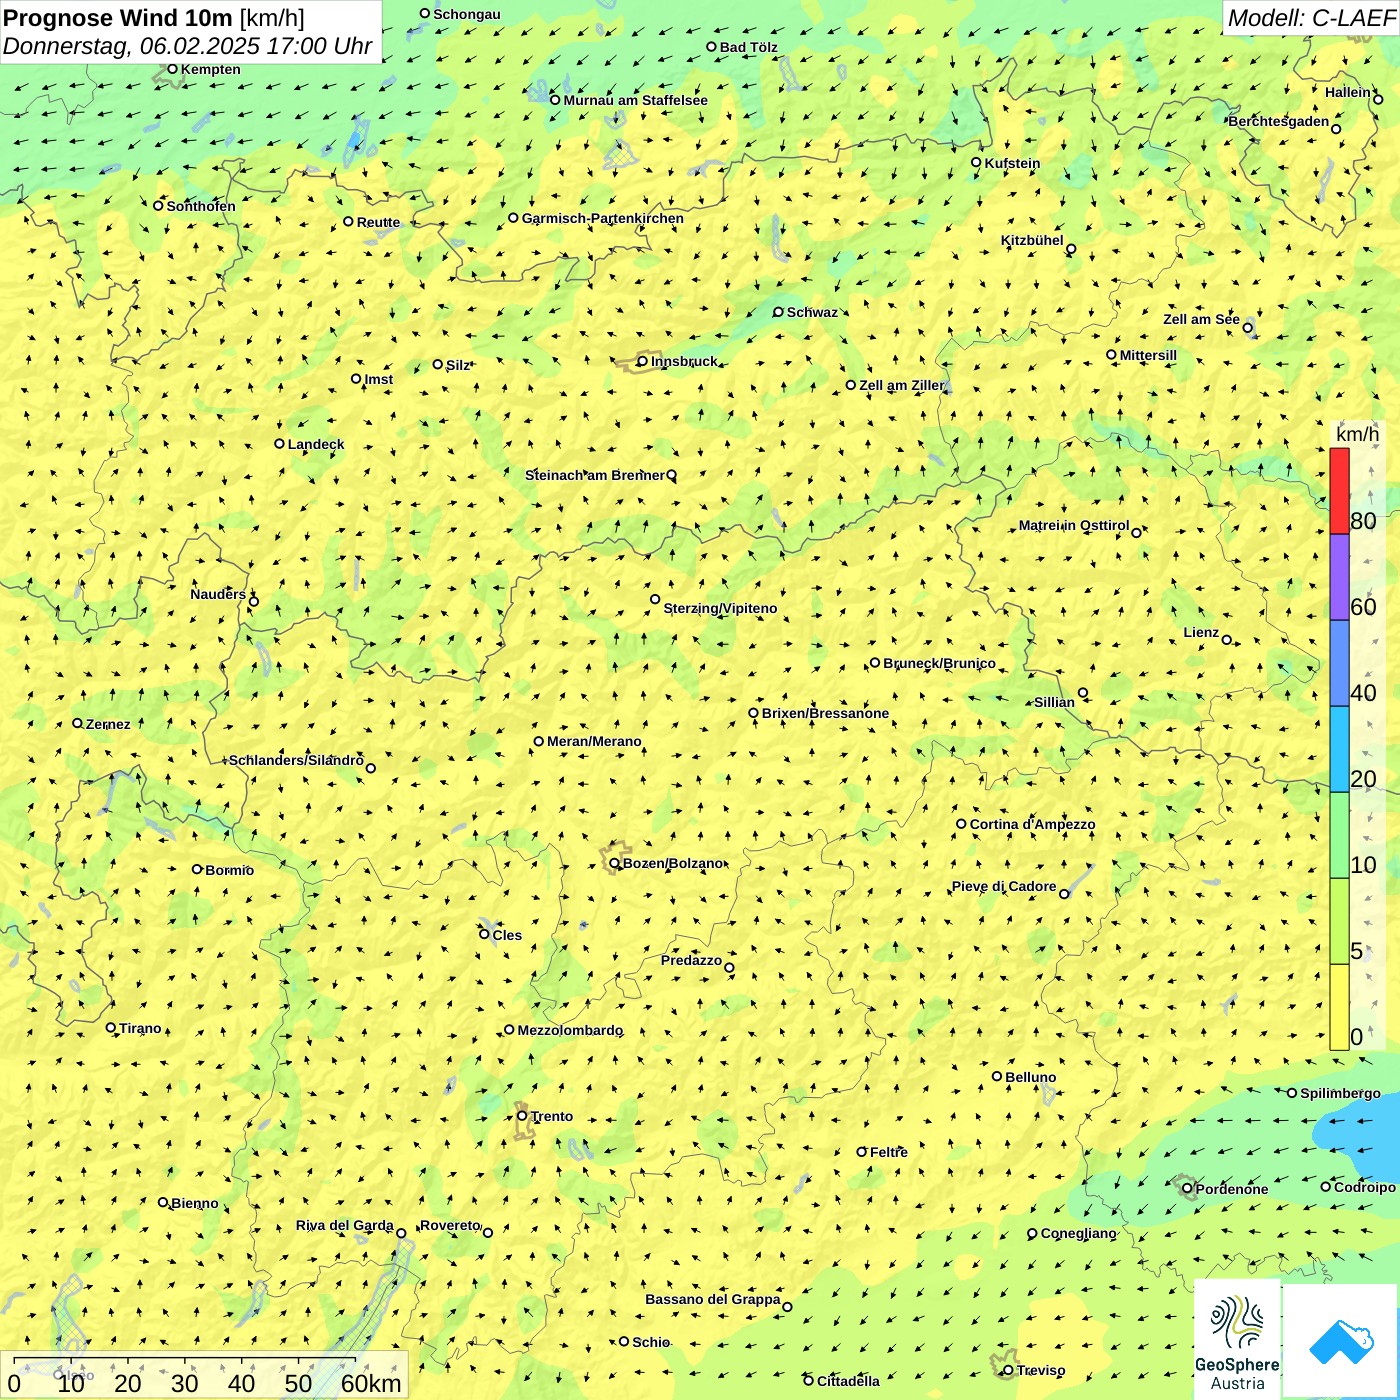Click the Lienz location circle
Viewport: 1400px width, 1400px height.
click(1227, 640)
